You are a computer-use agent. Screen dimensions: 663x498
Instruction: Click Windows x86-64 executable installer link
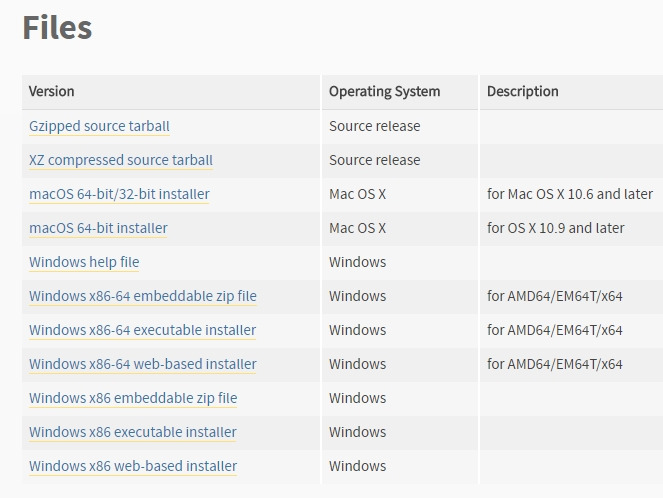tap(142, 330)
